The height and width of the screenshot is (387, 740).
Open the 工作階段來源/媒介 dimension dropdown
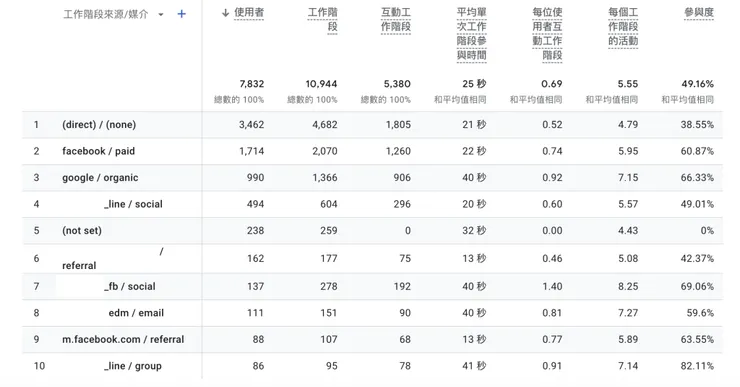point(161,15)
